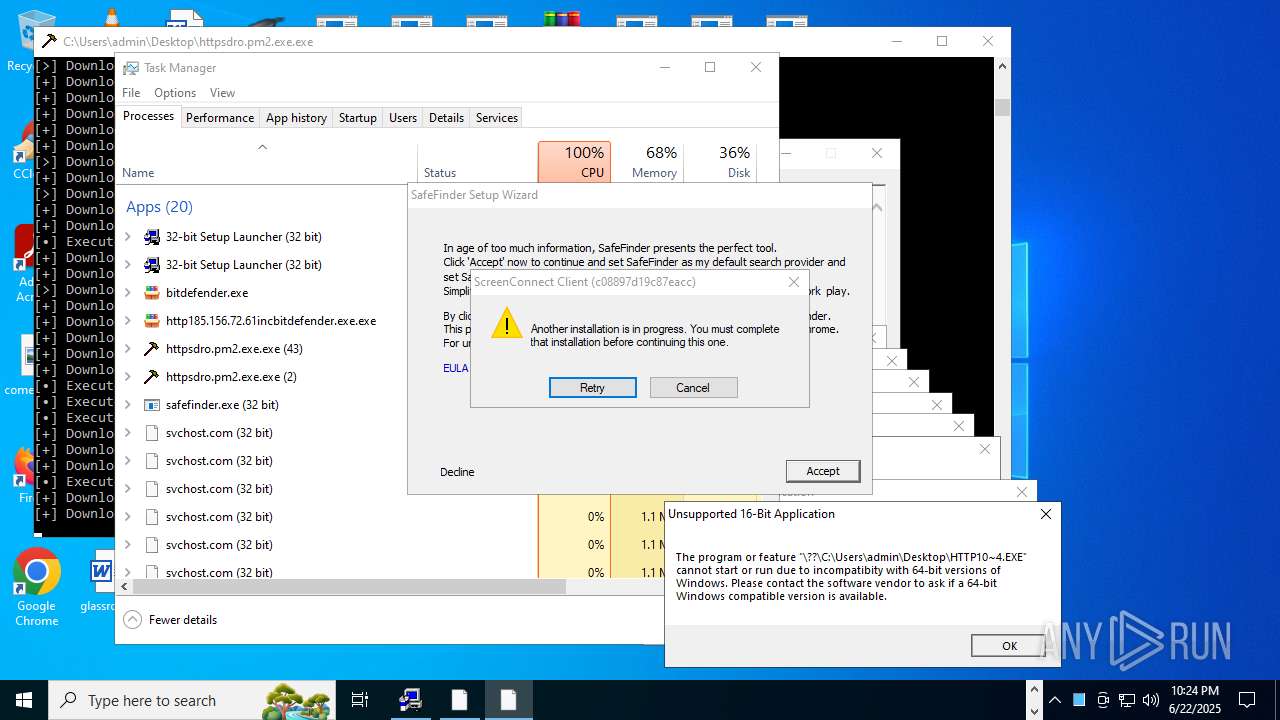
Task: Open Task View on the taskbar
Action: point(360,700)
